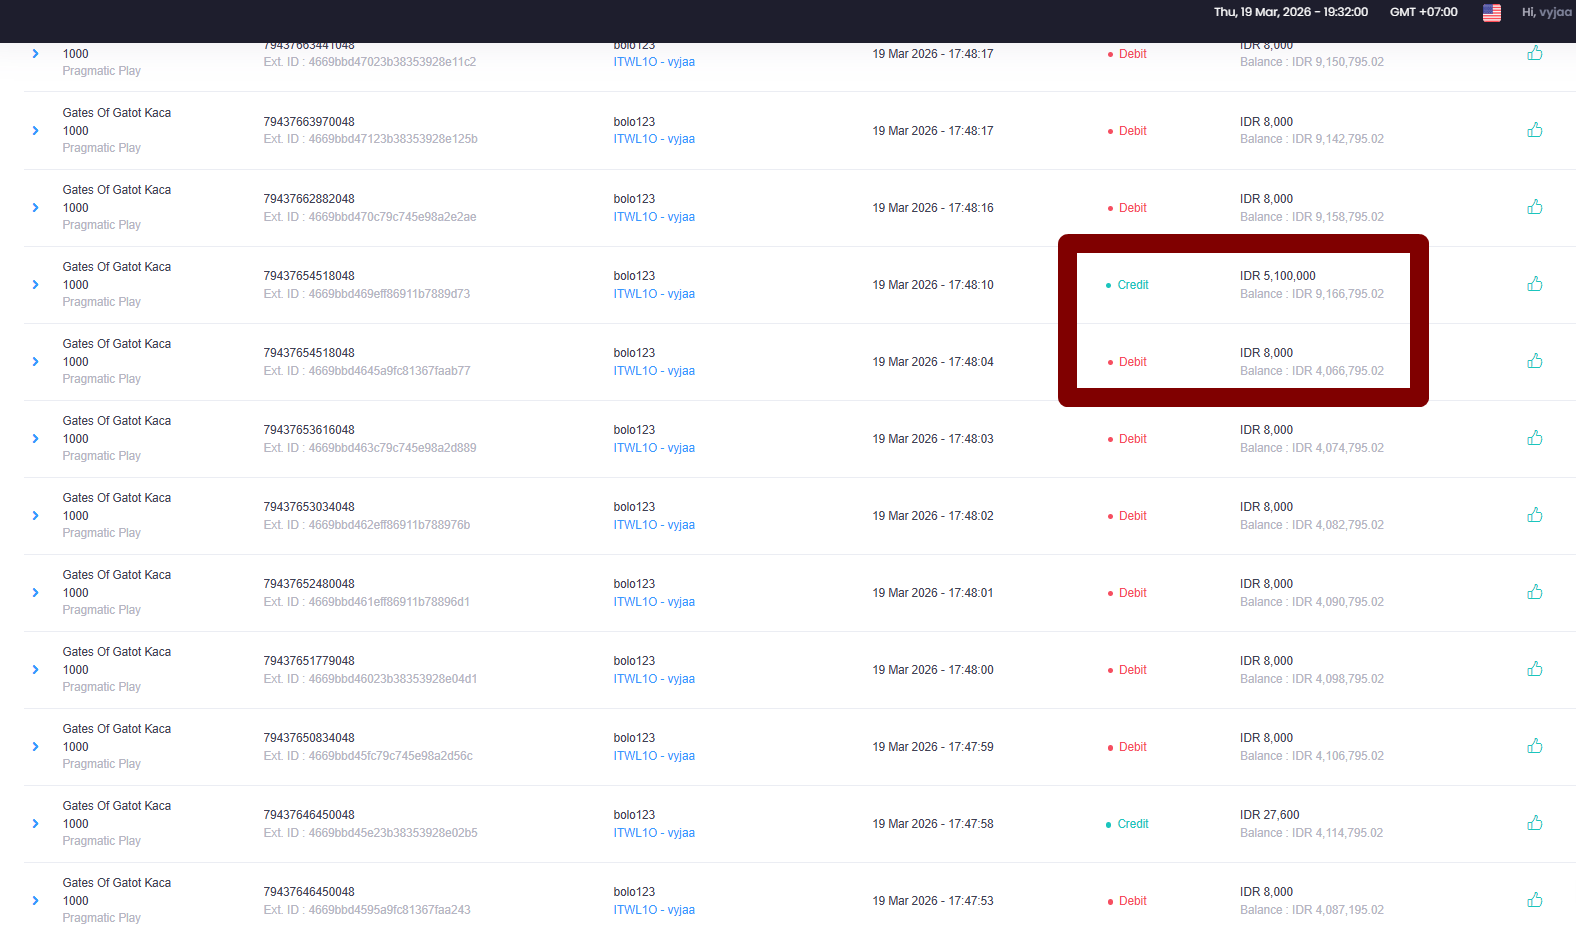The width and height of the screenshot is (1576, 929).
Task: Expand the 17:48:16 Gates Of Gatot Kaca row
Action: pos(36,208)
